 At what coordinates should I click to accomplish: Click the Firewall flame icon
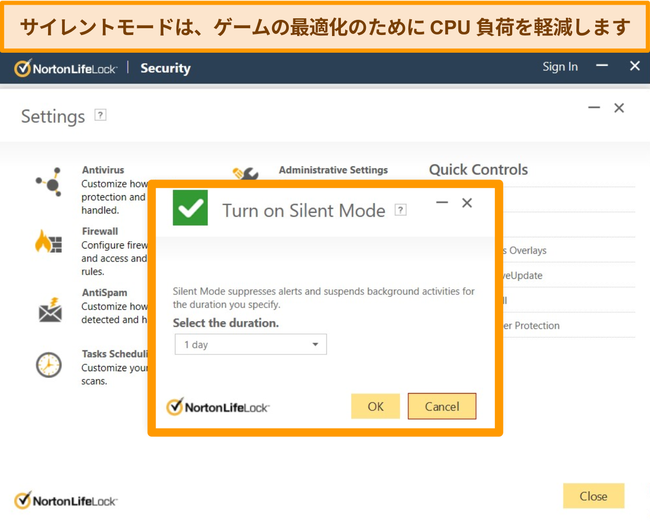(49, 241)
